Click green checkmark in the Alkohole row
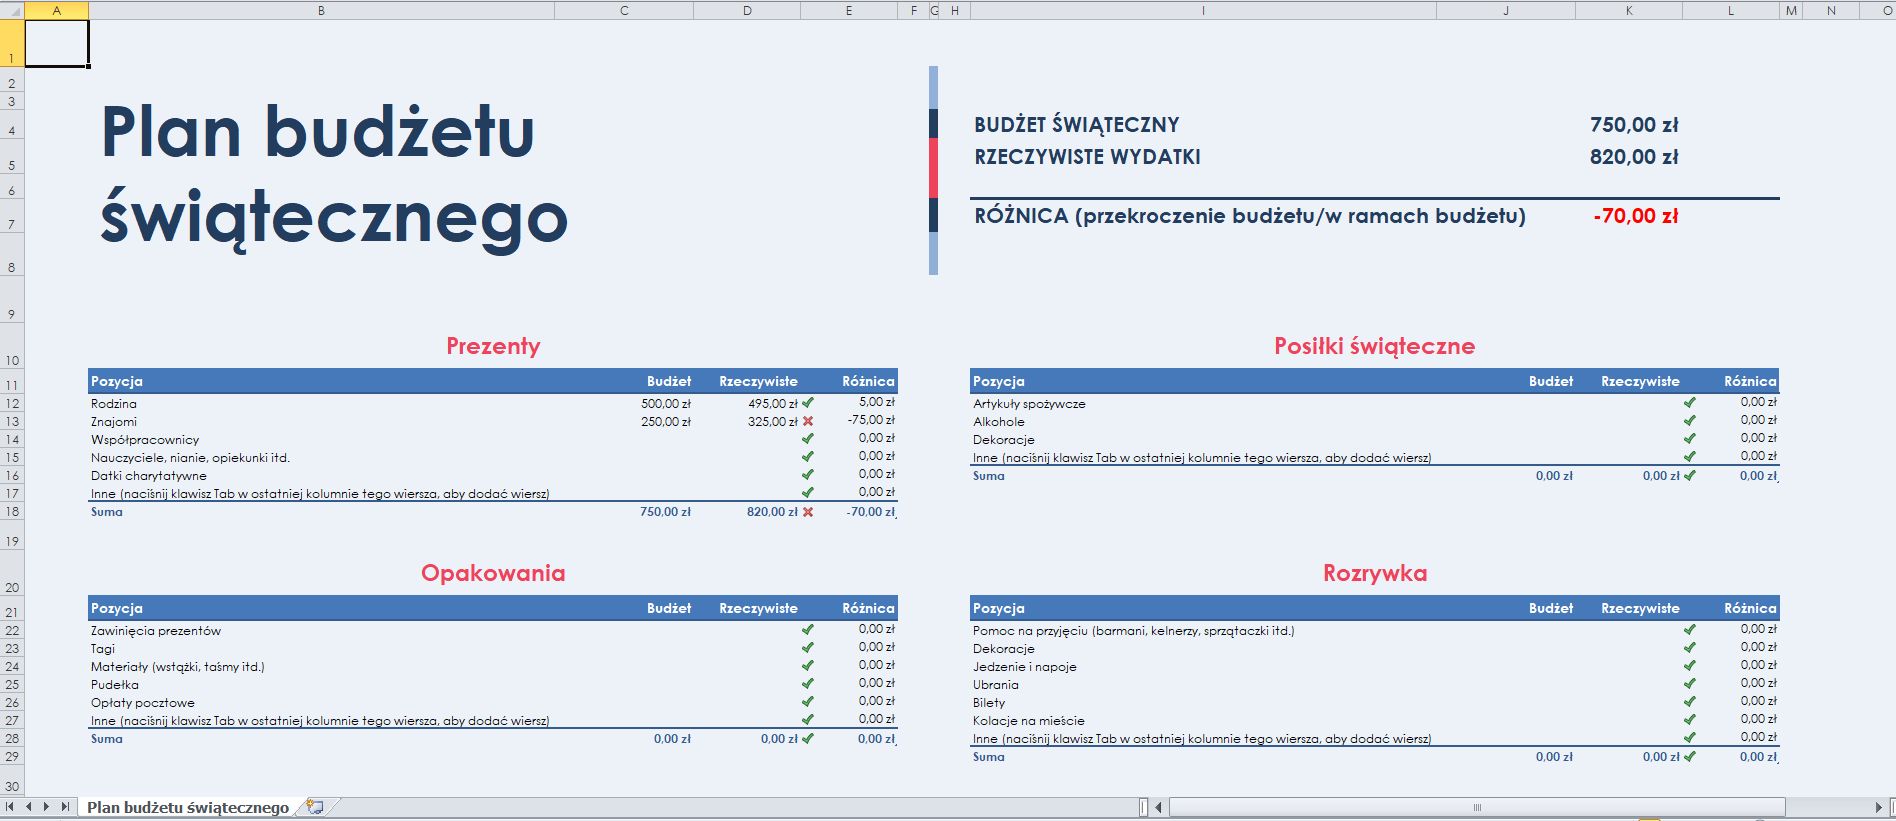This screenshot has height=821, width=1896. [x=1690, y=420]
